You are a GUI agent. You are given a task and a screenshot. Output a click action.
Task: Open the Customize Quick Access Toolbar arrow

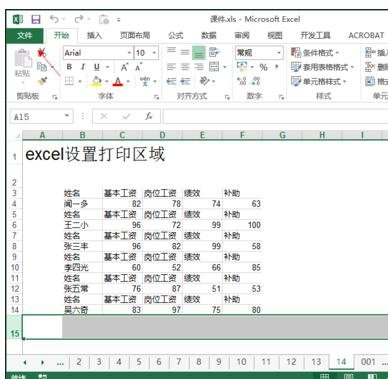click(118, 20)
